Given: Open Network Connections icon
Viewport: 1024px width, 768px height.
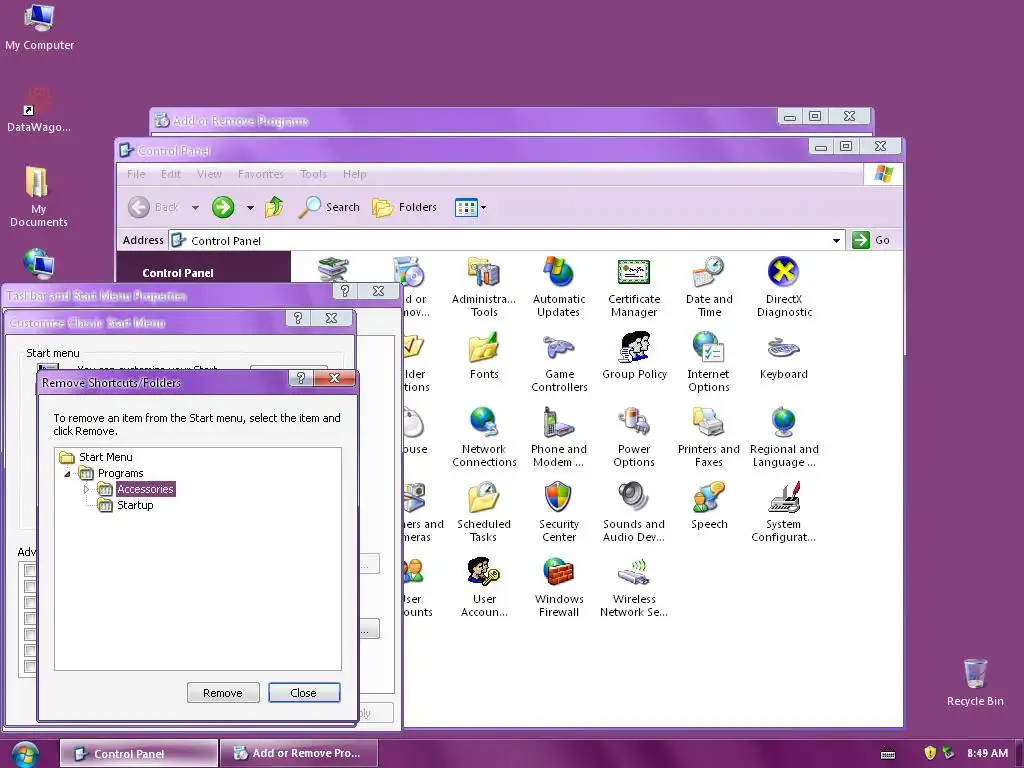Looking at the screenshot, I should [484, 438].
